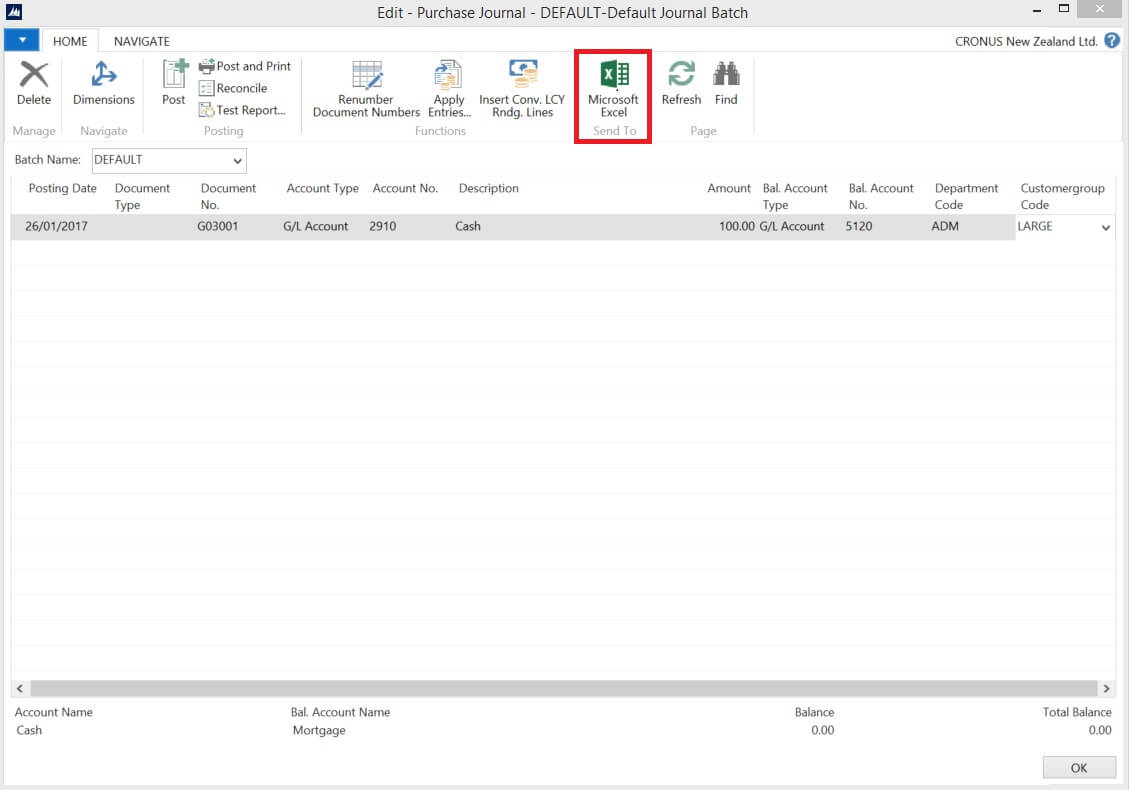
Task: Click balancing account number 5120
Action: click(859, 226)
